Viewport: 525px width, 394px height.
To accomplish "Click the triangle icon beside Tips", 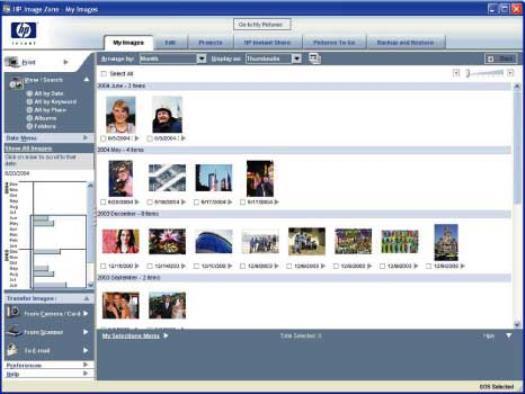I will click(x=509, y=335).
